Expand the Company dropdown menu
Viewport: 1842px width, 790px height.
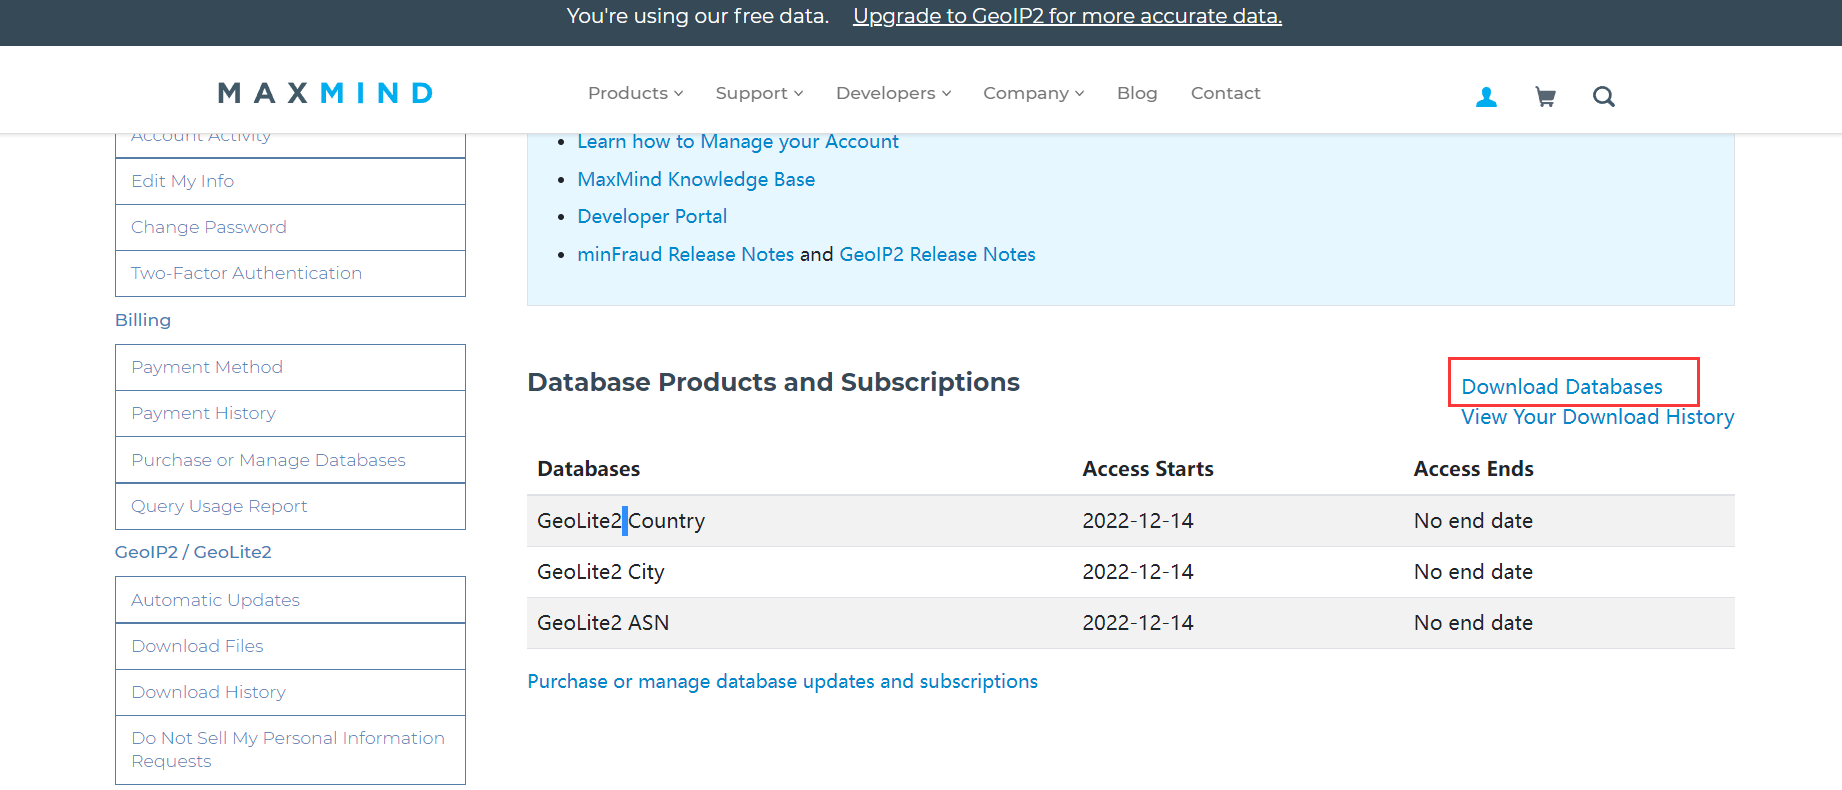[x=1033, y=93]
